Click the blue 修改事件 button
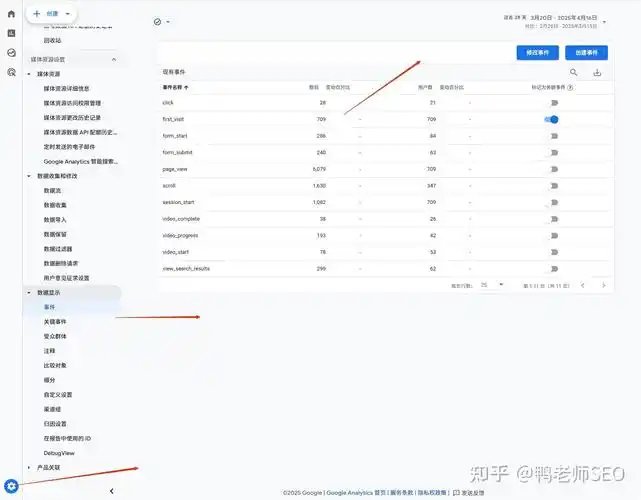Image resolution: width=641 pixels, height=500 pixels. [538, 52]
